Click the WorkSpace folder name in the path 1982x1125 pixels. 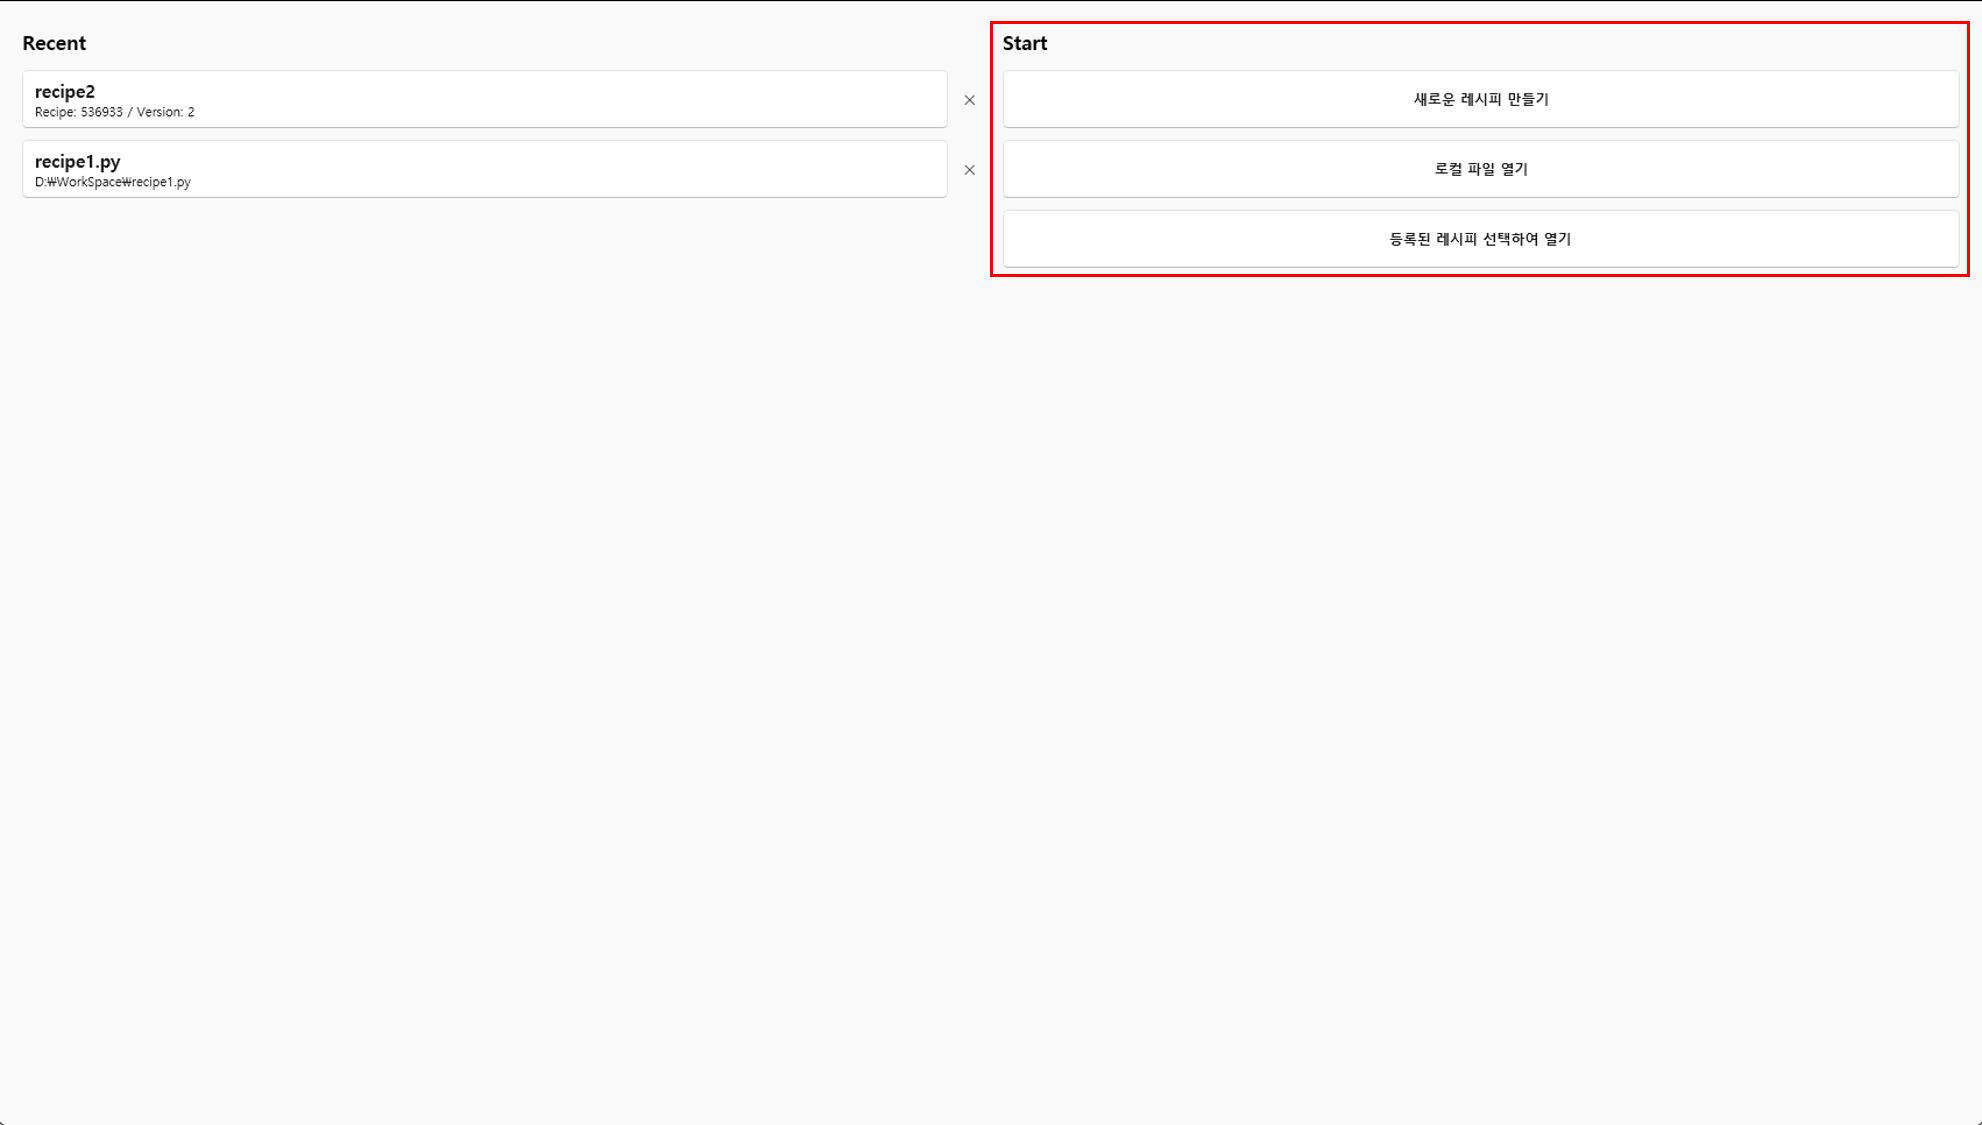coord(89,182)
